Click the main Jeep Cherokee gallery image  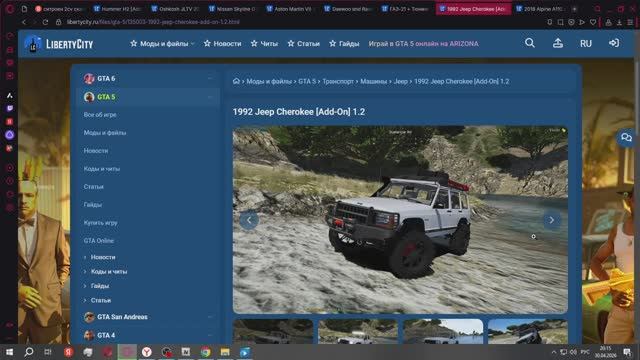click(x=400, y=220)
